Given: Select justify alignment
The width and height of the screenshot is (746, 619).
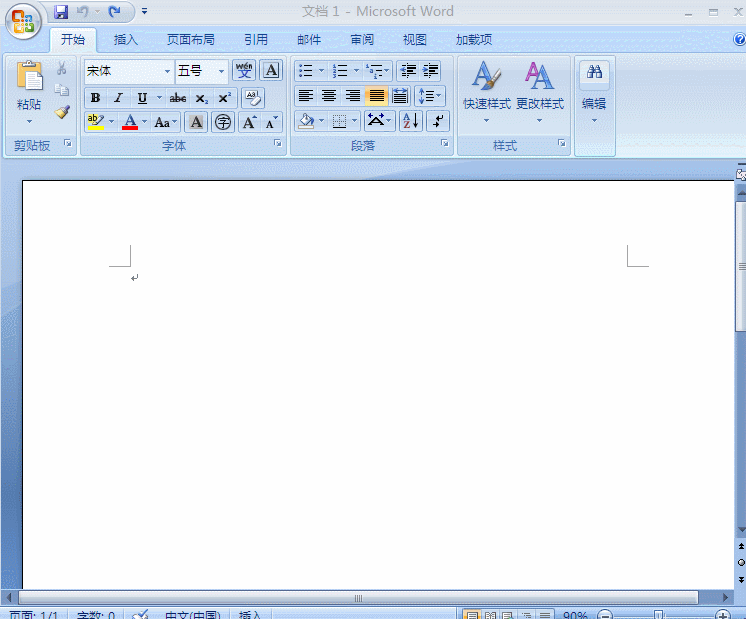Looking at the screenshot, I should pyautogui.click(x=376, y=96).
